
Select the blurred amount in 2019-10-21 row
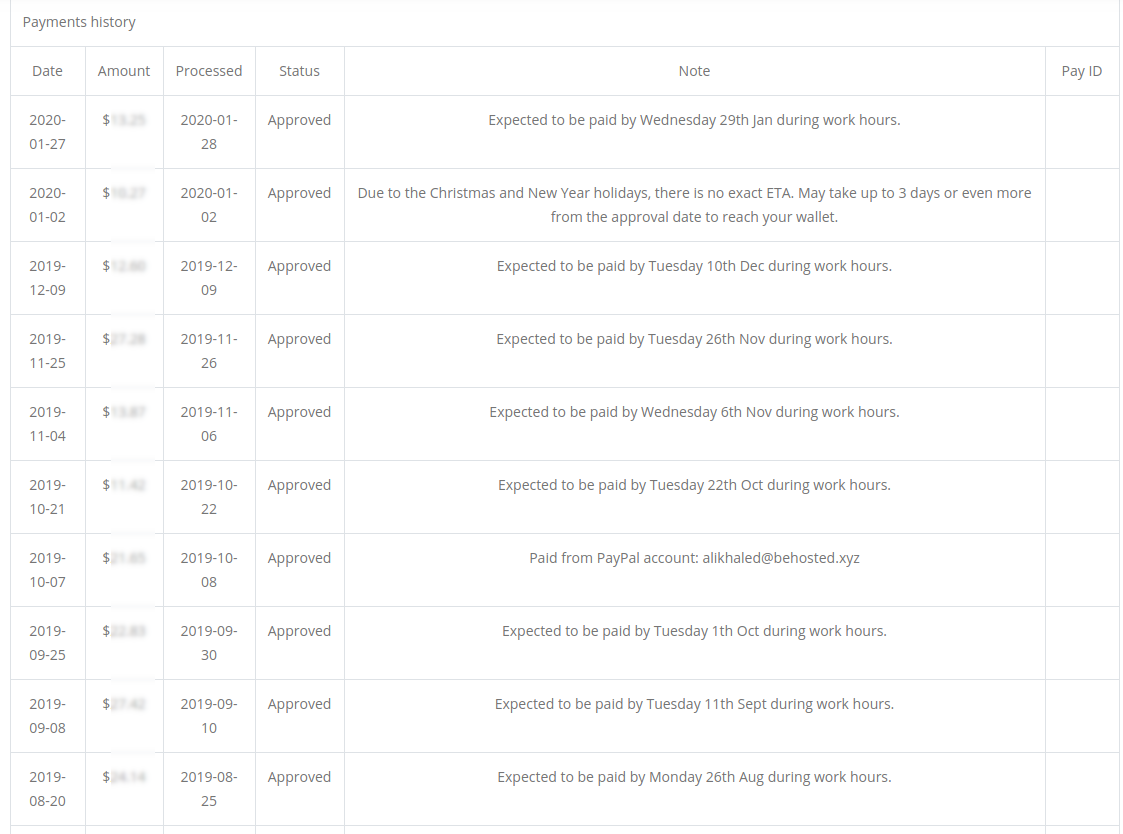click(124, 485)
